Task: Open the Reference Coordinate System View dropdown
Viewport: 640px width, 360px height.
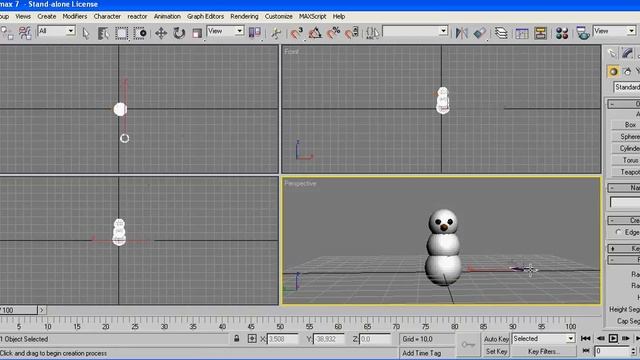Action: click(225, 31)
